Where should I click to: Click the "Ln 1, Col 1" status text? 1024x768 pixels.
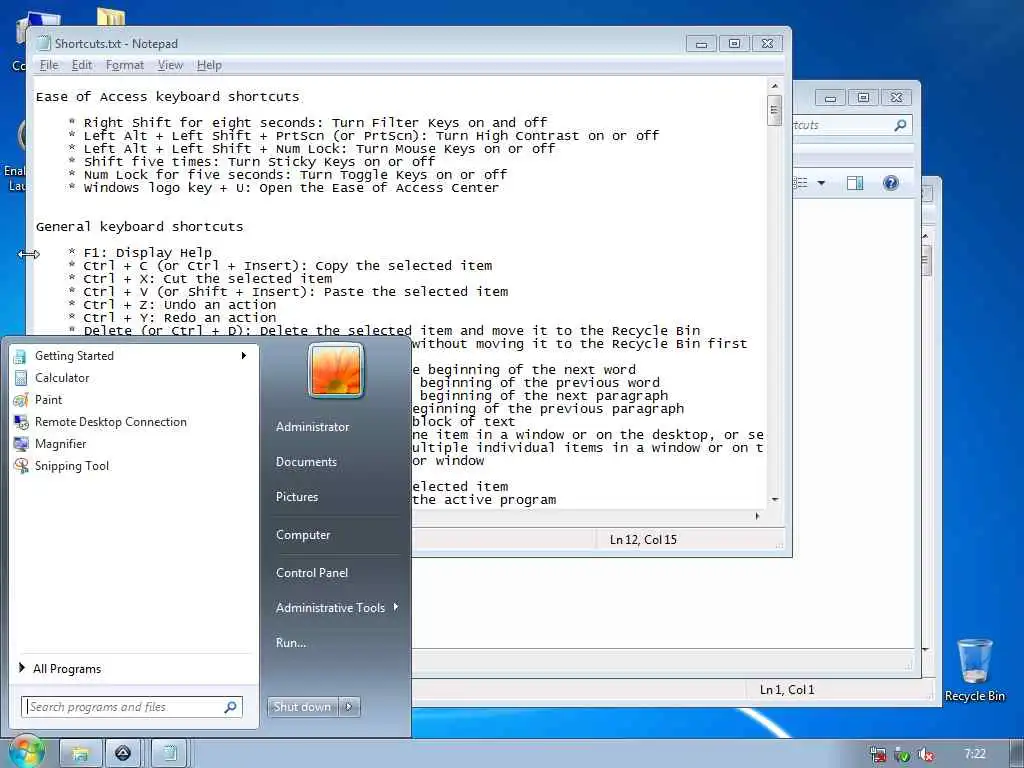(787, 690)
